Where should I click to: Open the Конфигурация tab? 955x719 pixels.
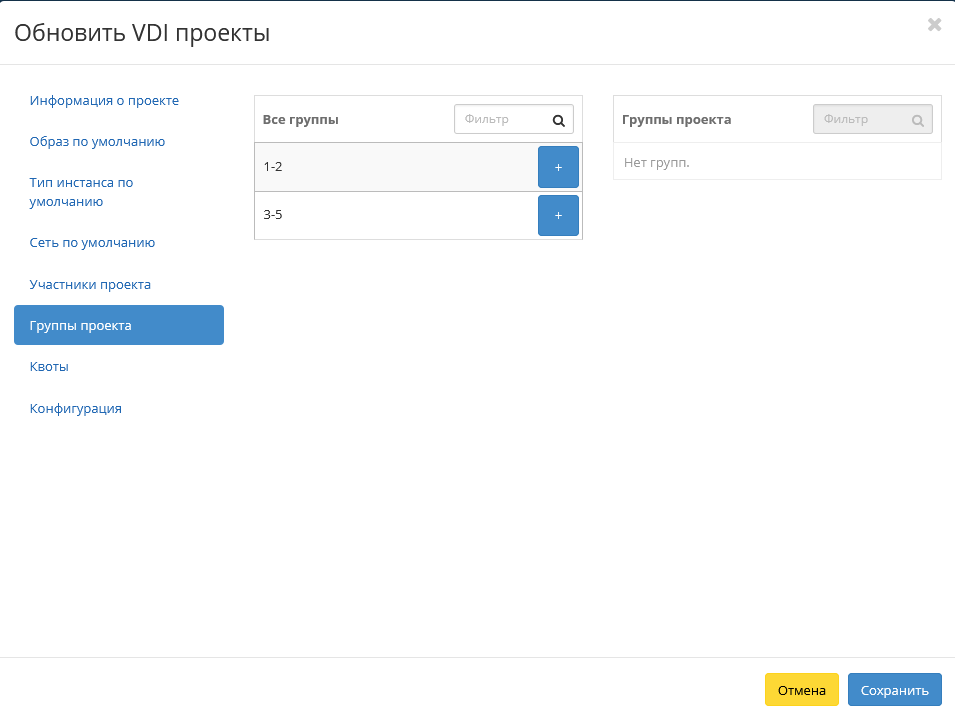[75, 408]
